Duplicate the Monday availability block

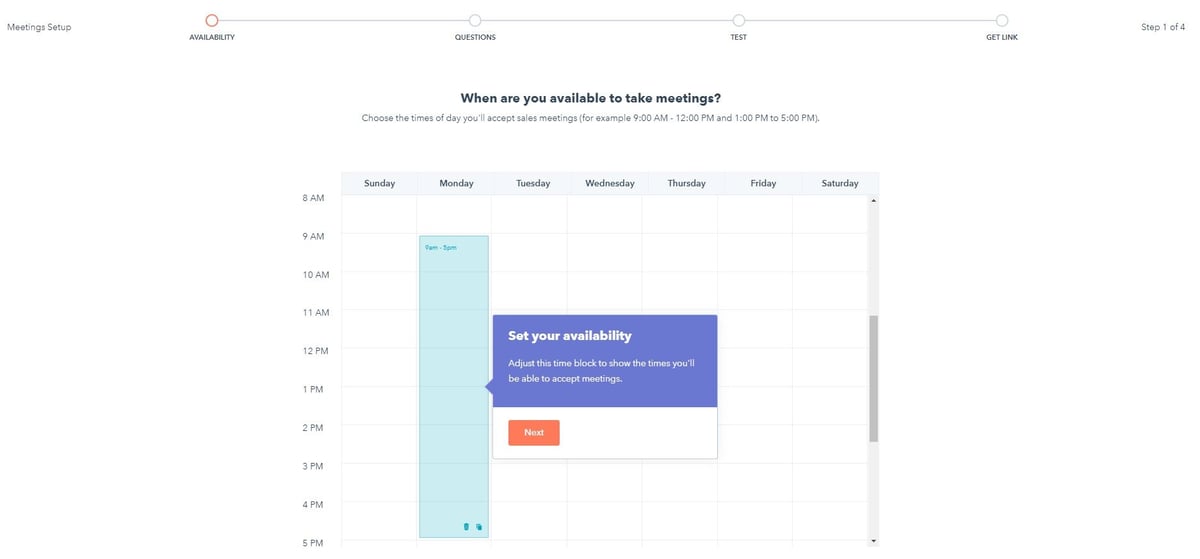(x=479, y=527)
